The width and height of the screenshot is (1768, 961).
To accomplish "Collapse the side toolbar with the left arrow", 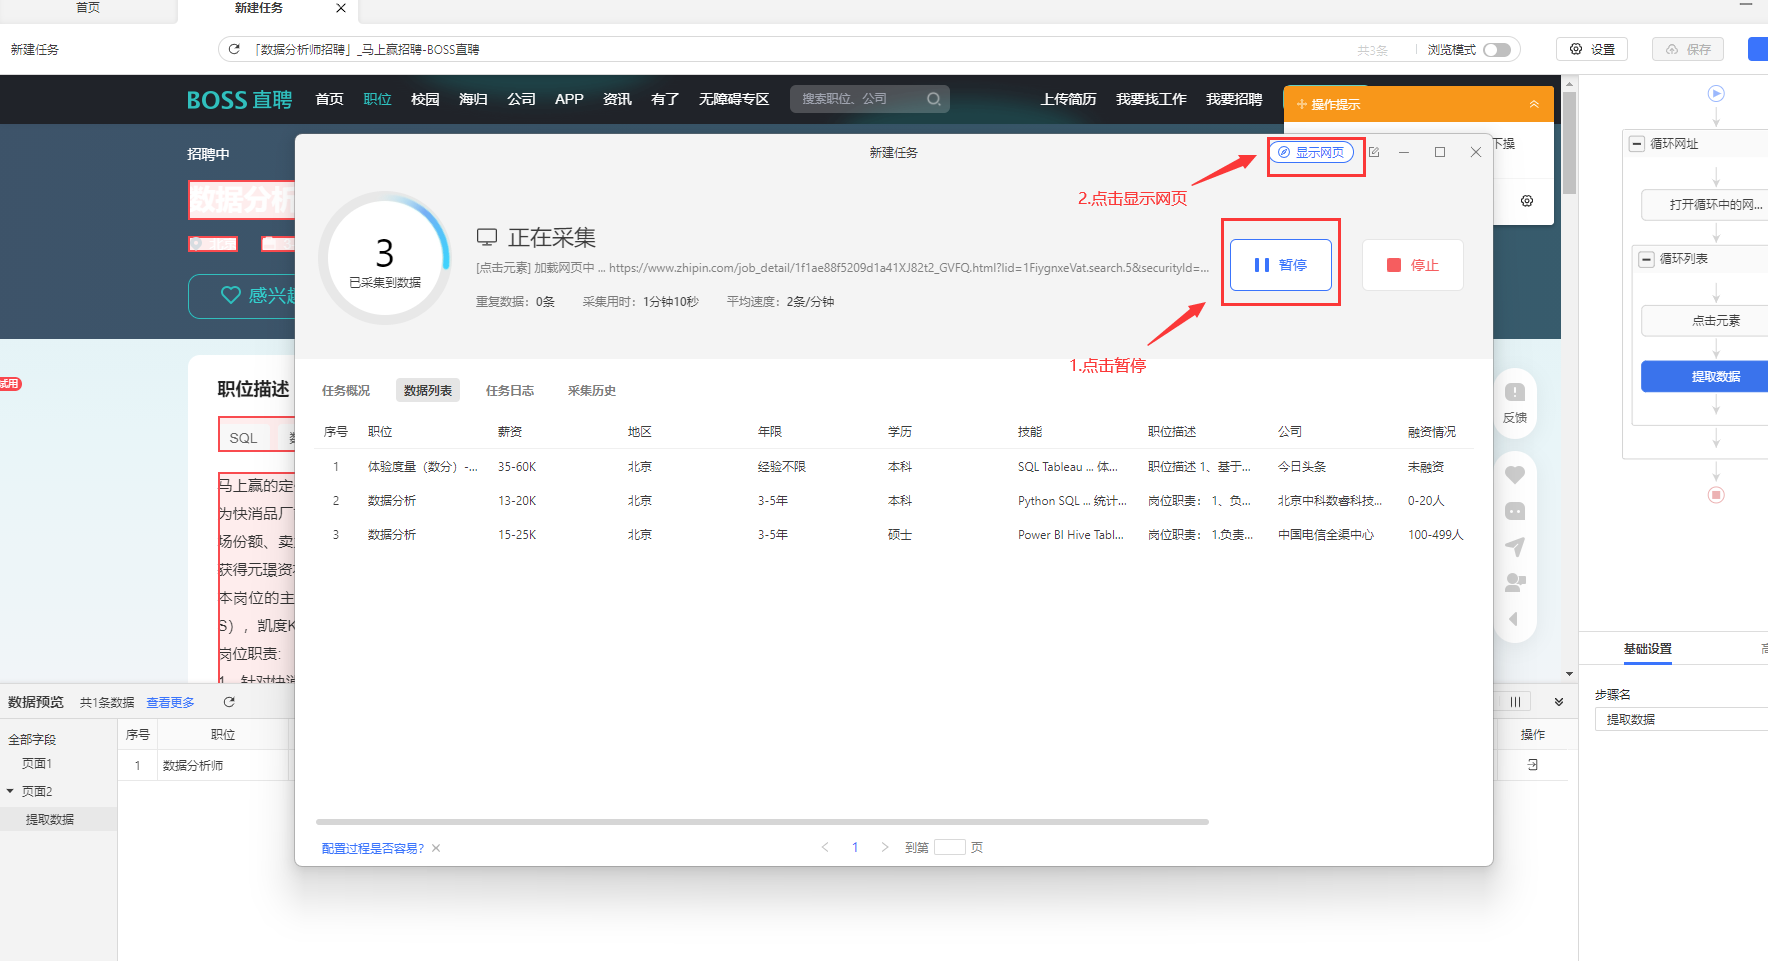I will [x=1514, y=619].
